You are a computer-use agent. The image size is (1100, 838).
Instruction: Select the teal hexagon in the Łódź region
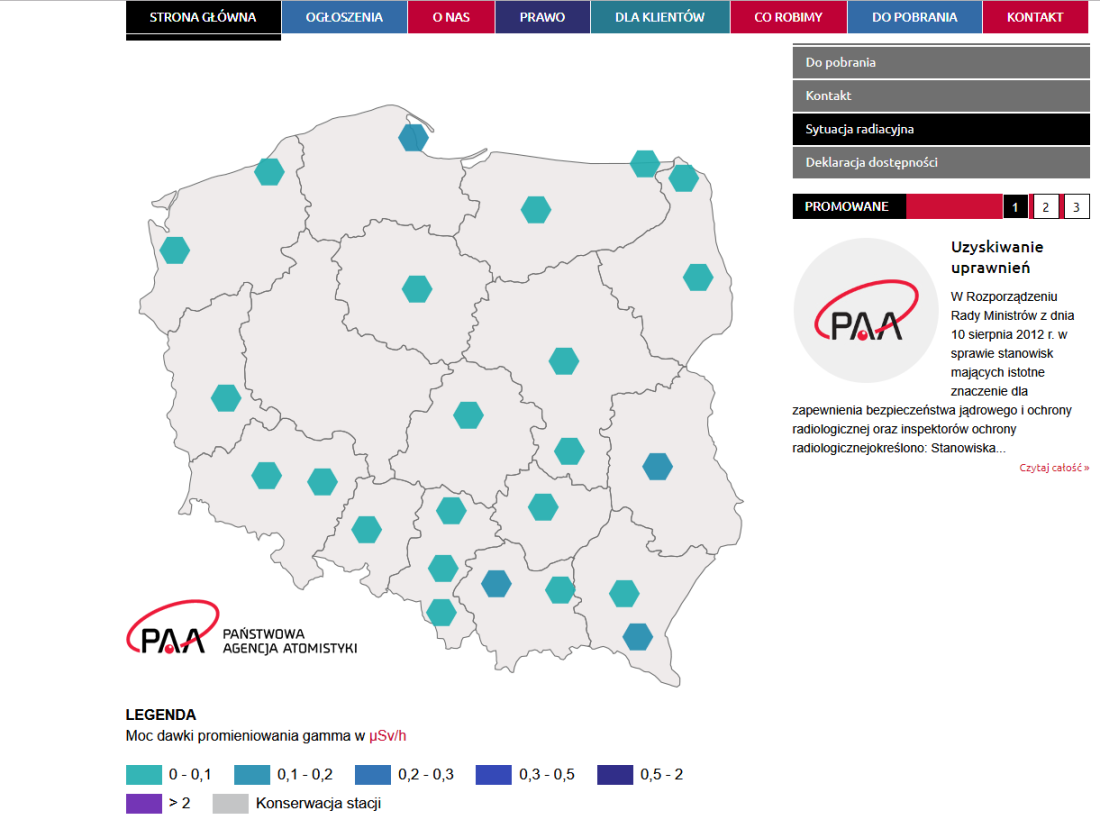[x=469, y=415]
